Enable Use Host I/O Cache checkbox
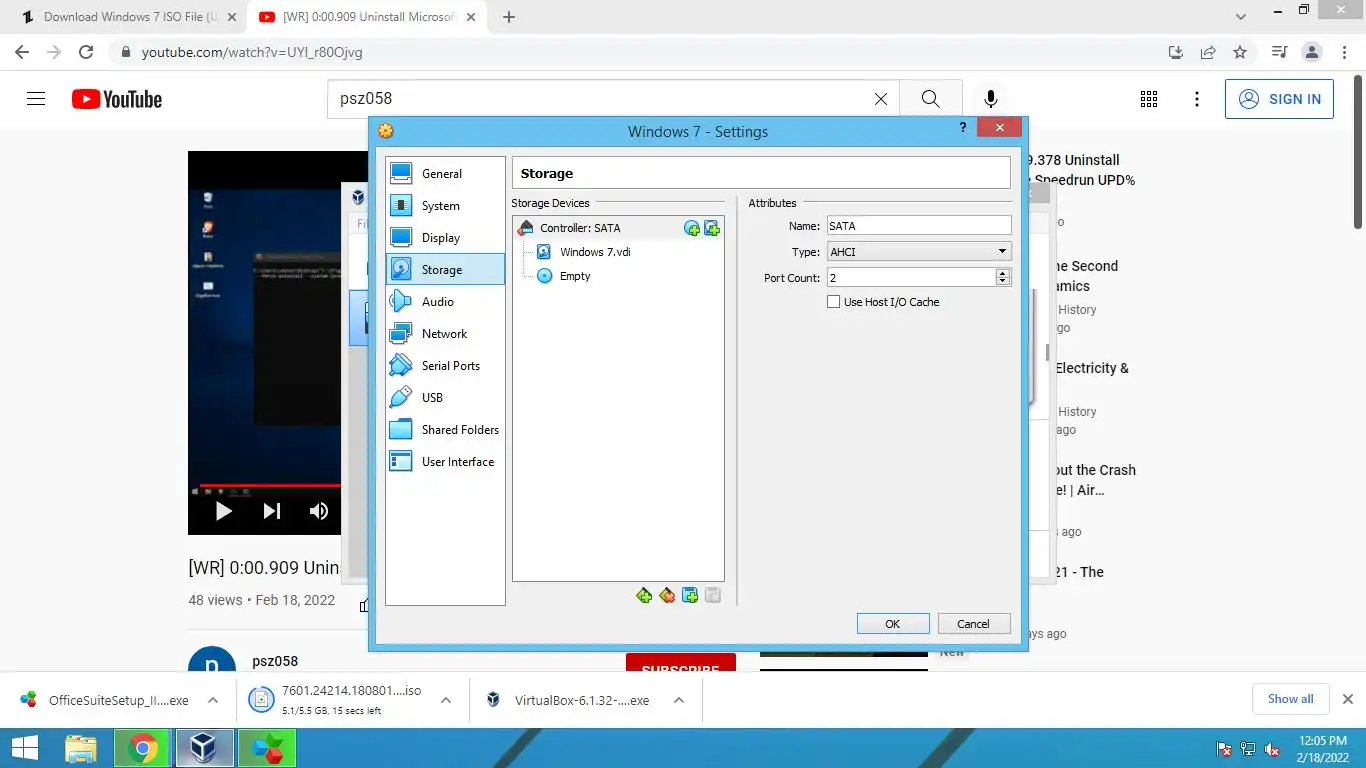The width and height of the screenshot is (1366, 768). (x=833, y=302)
